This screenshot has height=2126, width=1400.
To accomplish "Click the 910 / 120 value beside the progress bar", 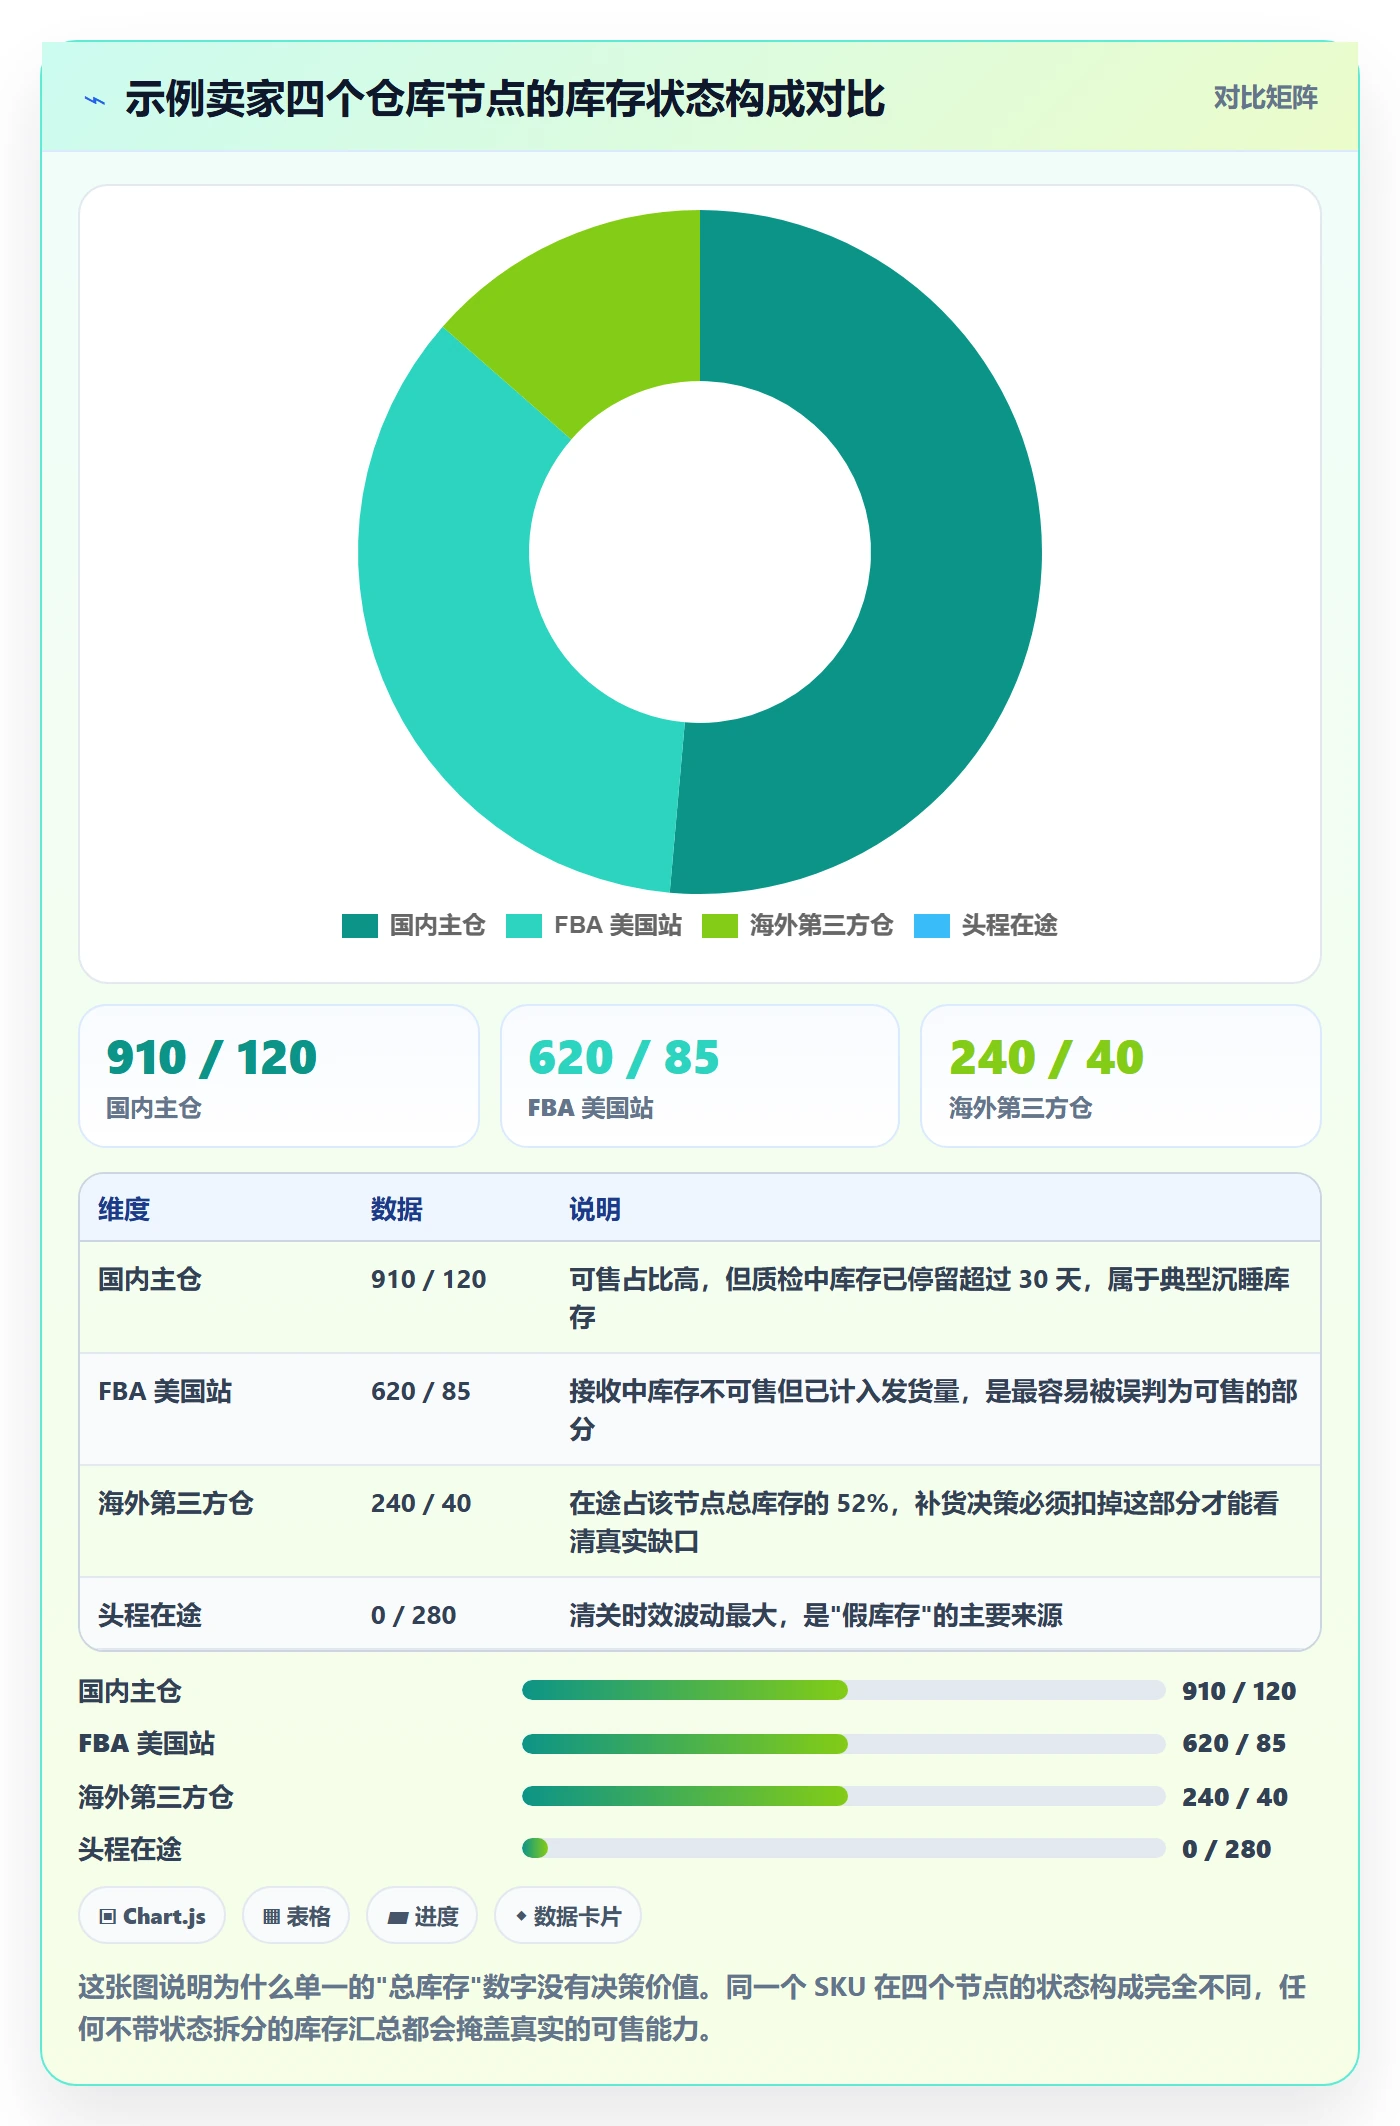I will coord(1239,1691).
